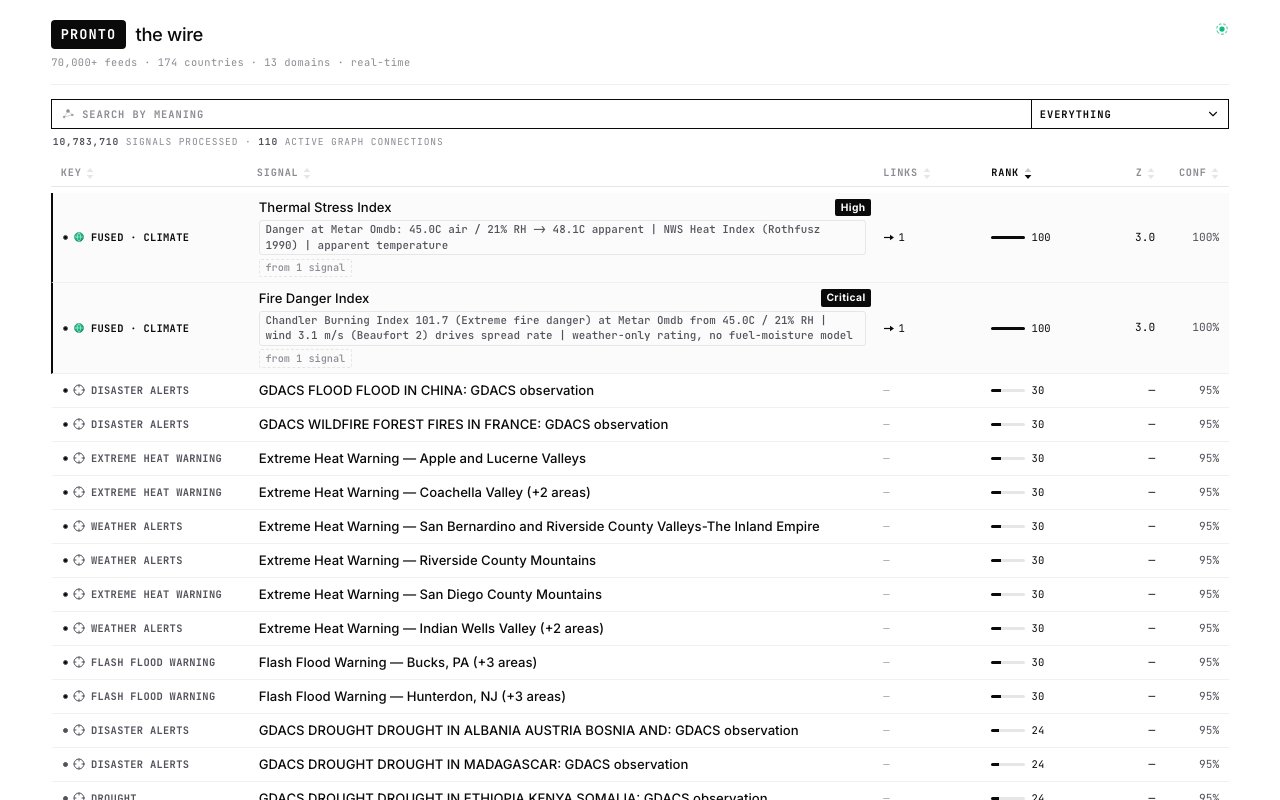Click crosshair icon for Riverside County Mountains row
Viewport: 1280px width, 800px height.
79,560
